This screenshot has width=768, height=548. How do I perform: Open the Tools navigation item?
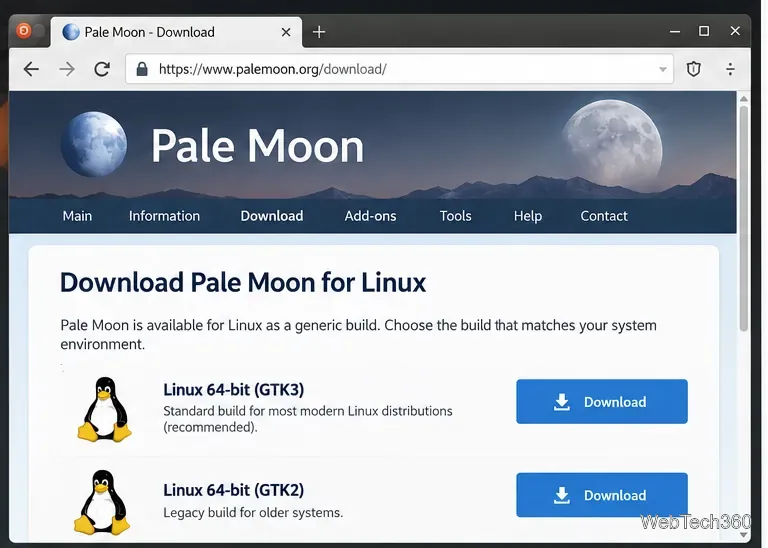click(456, 216)
